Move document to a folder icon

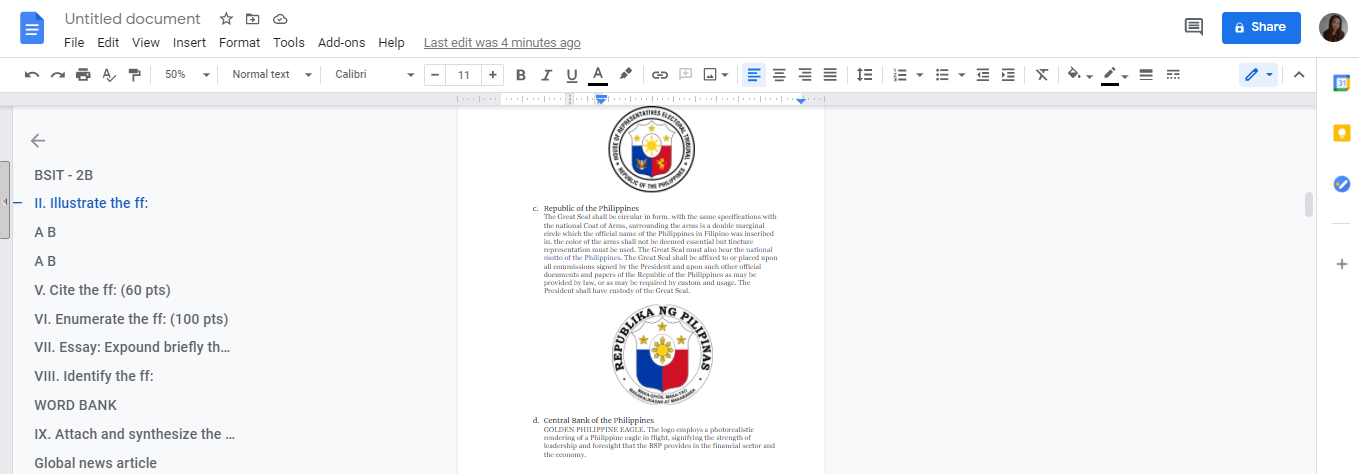pyautogui.click(x=253, y=19)
